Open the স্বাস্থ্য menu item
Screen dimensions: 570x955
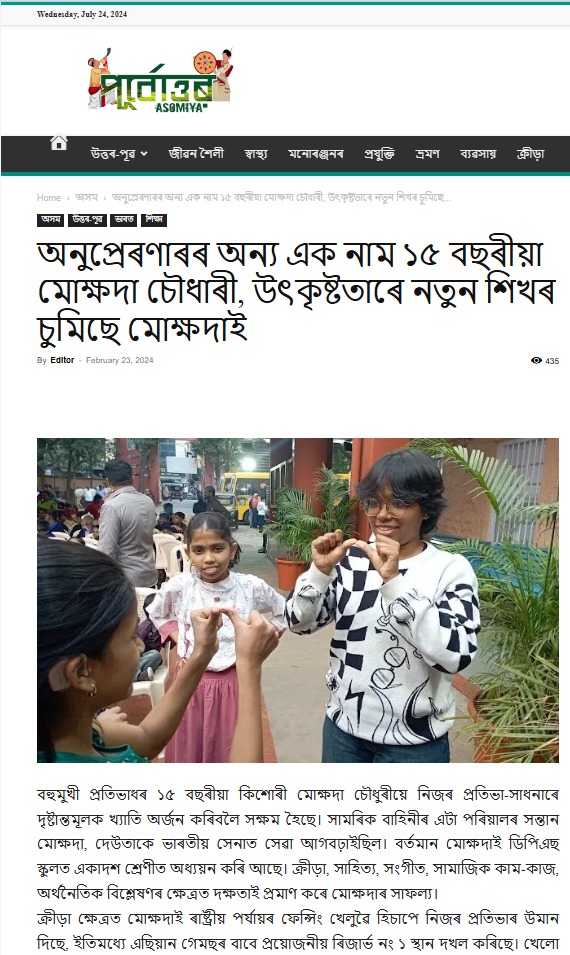[x=256, y=154]
